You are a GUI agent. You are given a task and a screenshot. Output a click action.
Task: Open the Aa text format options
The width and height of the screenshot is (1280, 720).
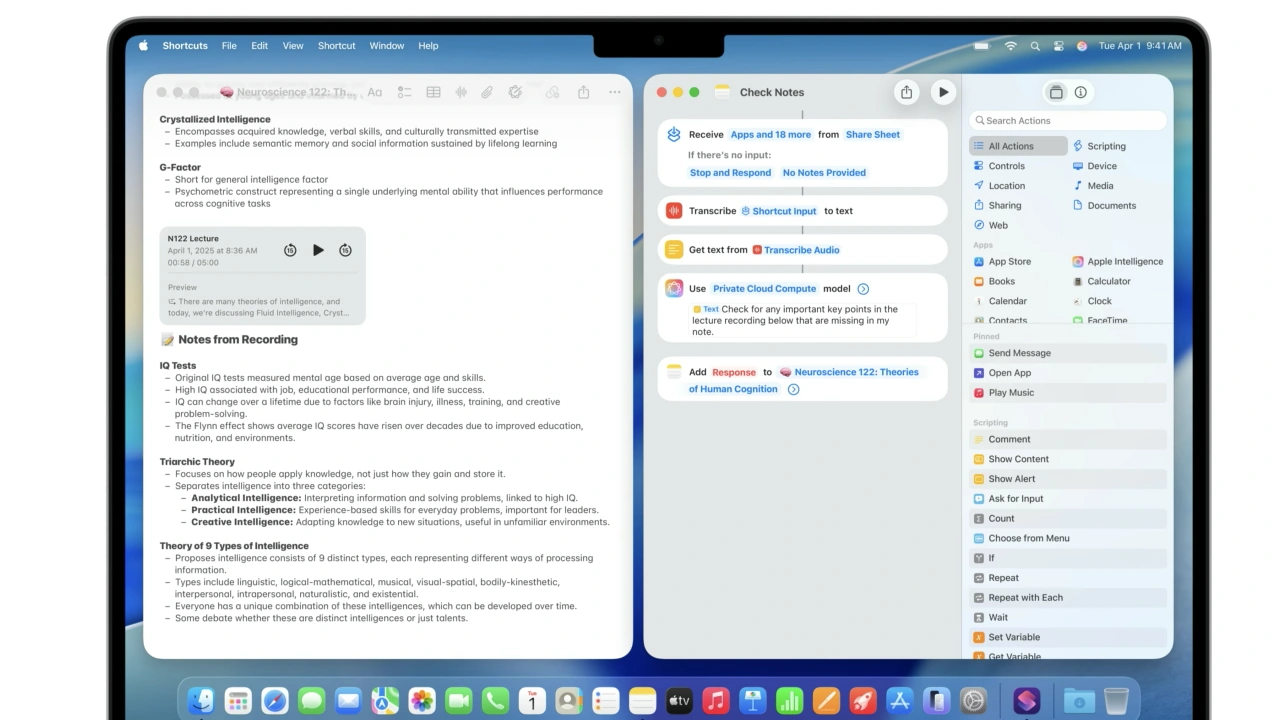click(x=375, y=92)
